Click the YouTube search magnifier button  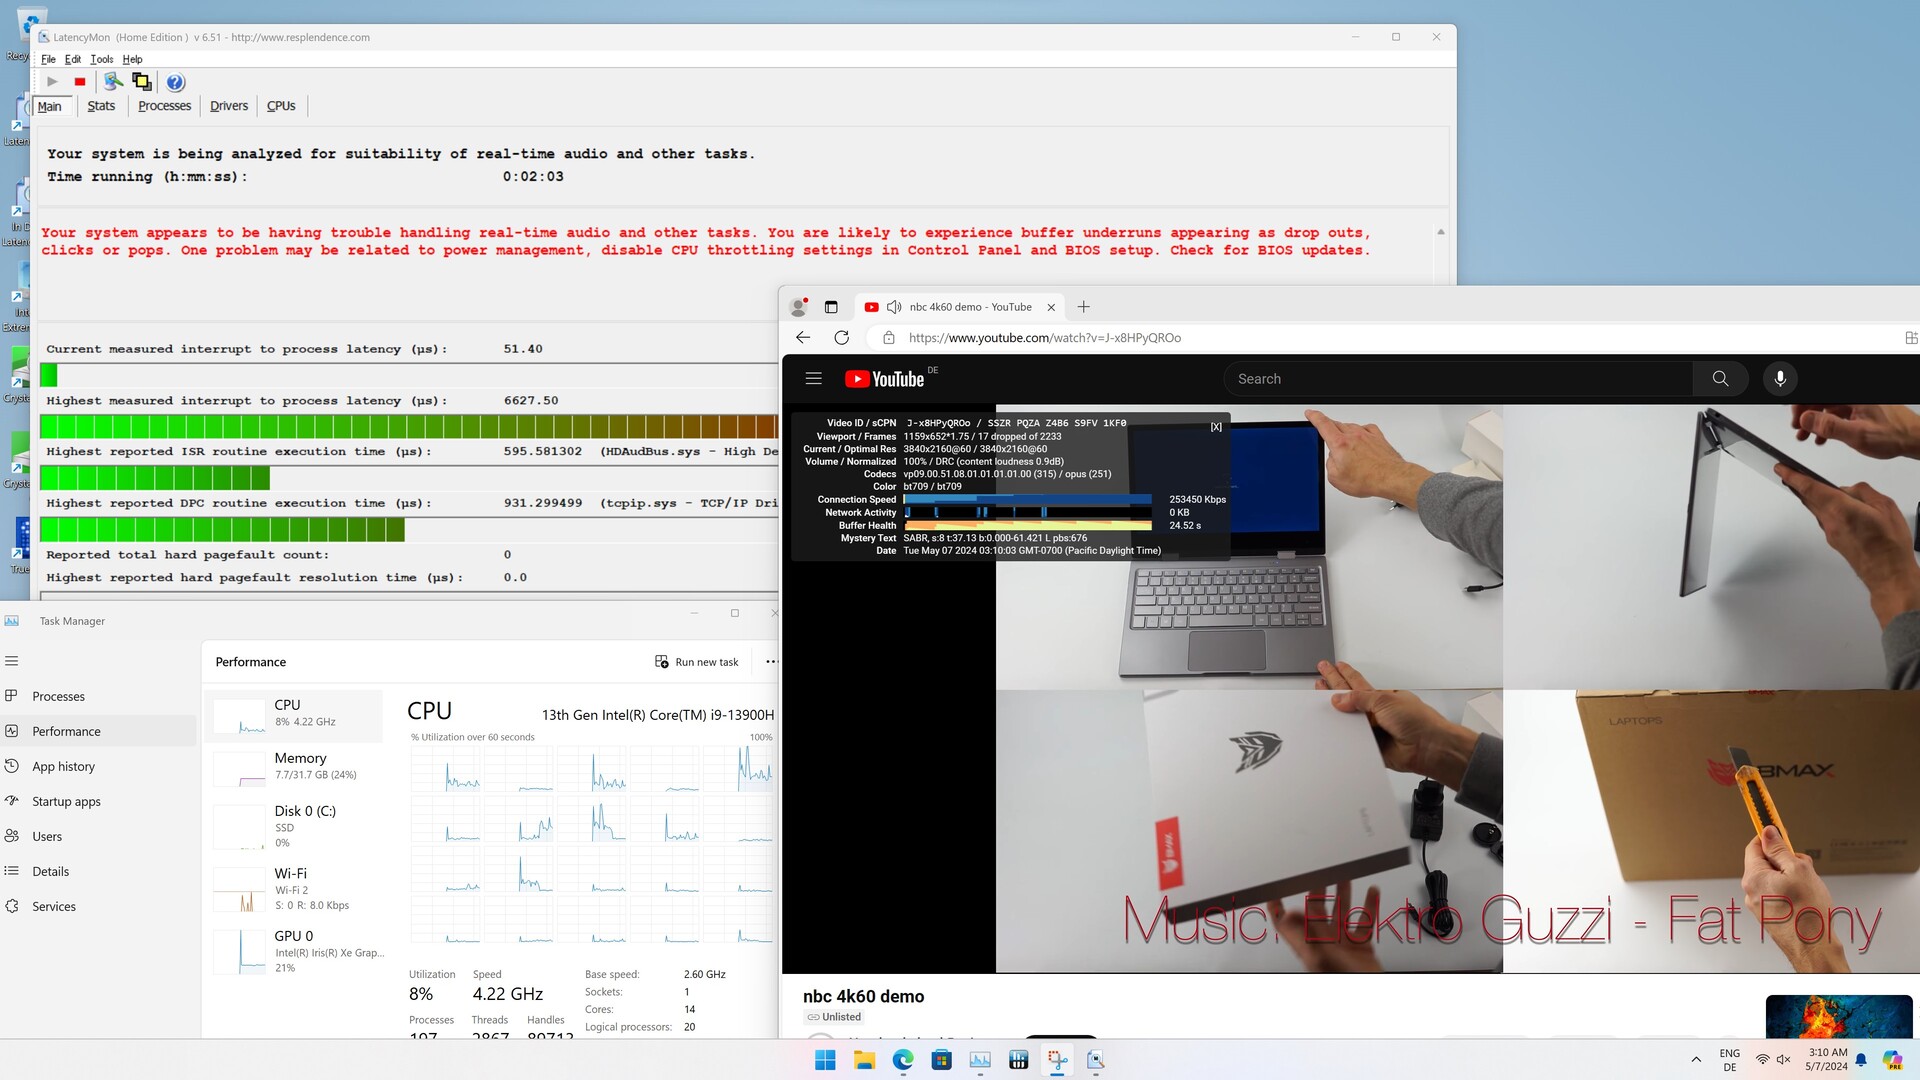pos(1720,379)
